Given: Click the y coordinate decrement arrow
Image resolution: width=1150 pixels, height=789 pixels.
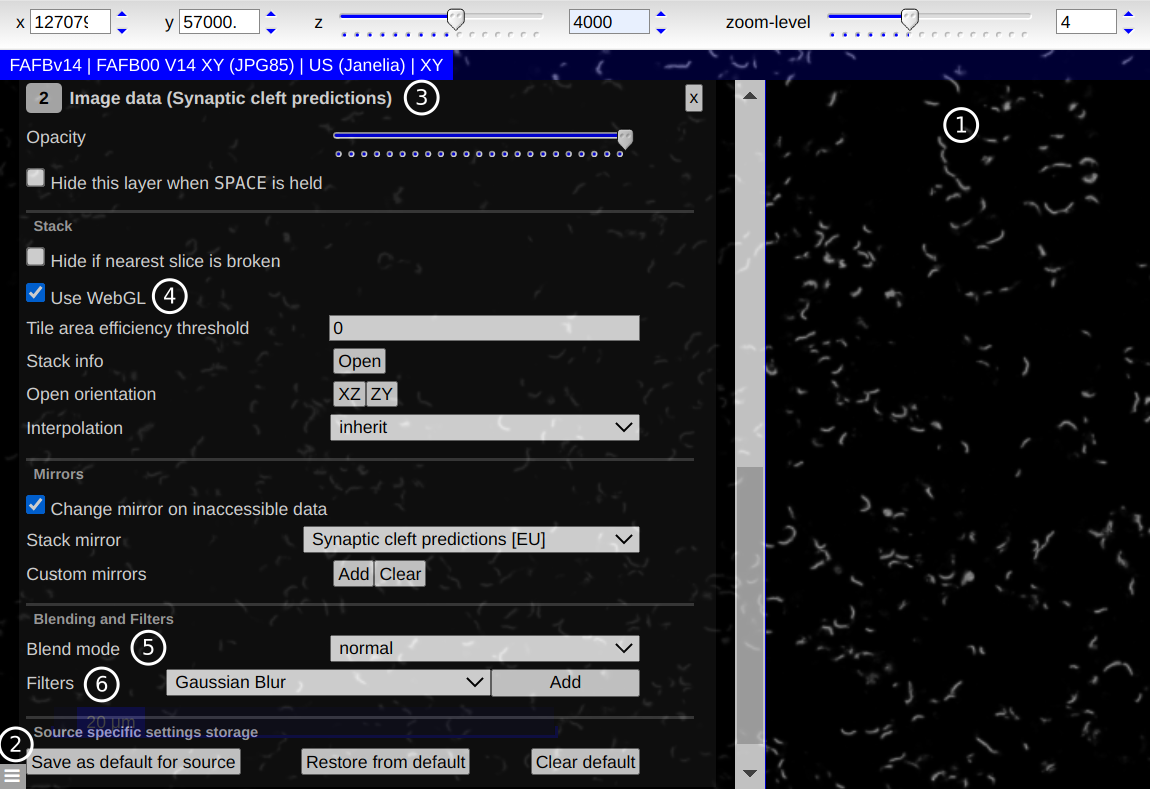Looking at the screenshot, I should click(x=270, y=29).
